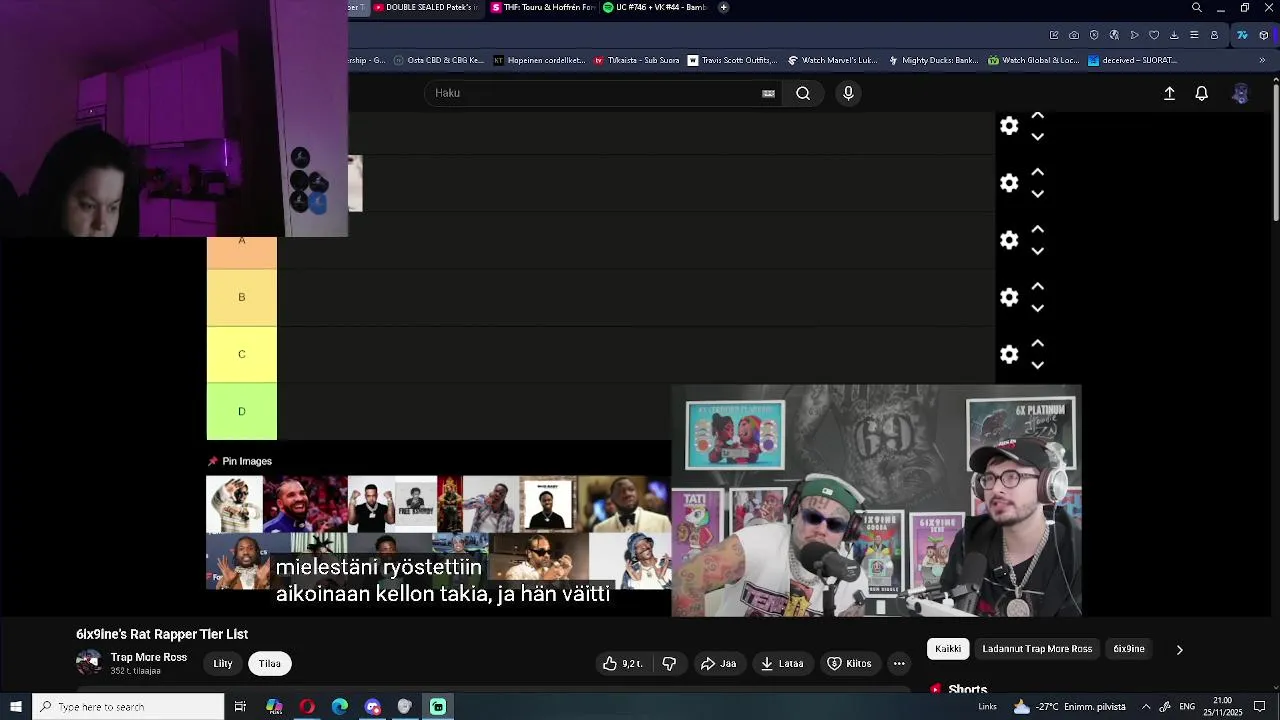Select the Kaikki filter chip
Viewport: 1280px width, 720px height.
[x=948, y=649]
